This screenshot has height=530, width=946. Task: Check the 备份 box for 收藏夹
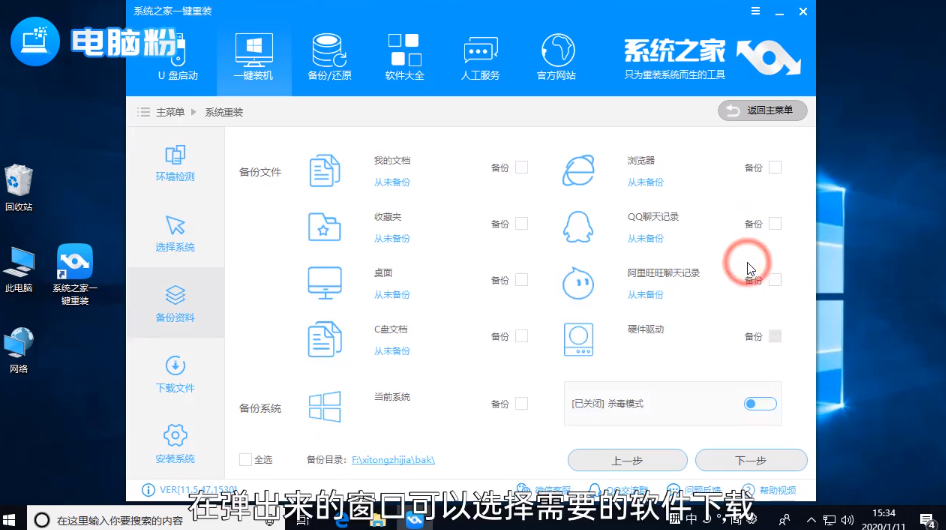coord(522,223)
